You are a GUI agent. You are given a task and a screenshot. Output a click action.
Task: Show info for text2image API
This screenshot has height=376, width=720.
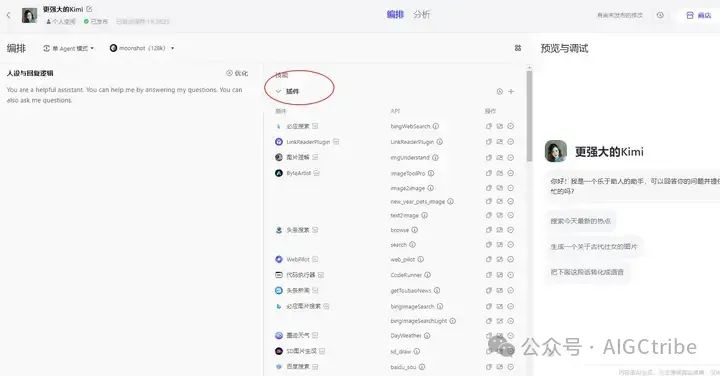424,215
